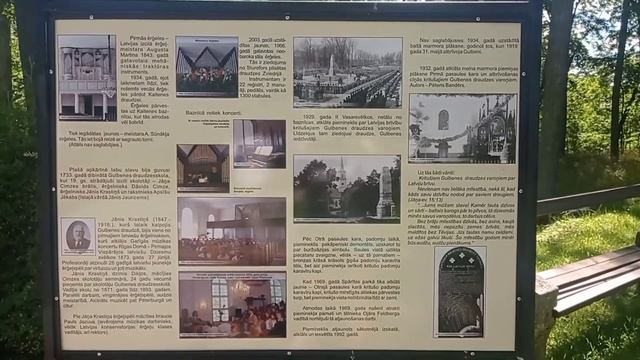The height and width of the screenshot is (360, 640).
Task: Click the garland-decorated church wall photo
Action: click(463, 129)
